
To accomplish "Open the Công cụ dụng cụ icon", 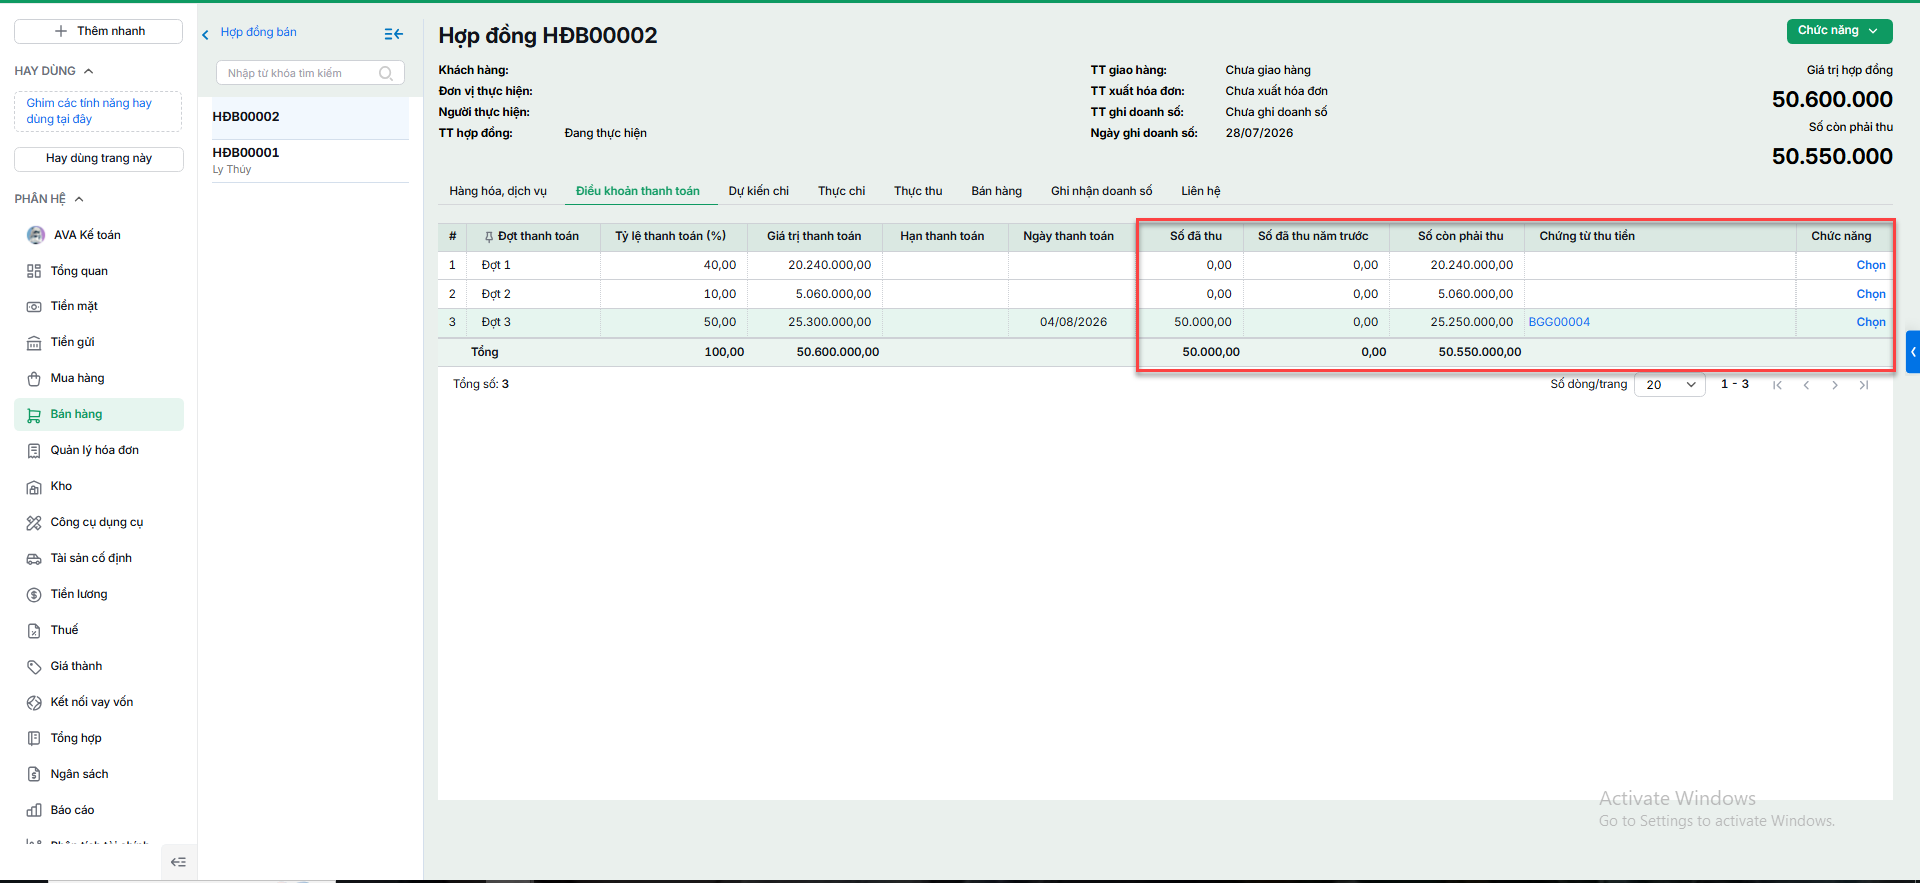I will 34,523.
